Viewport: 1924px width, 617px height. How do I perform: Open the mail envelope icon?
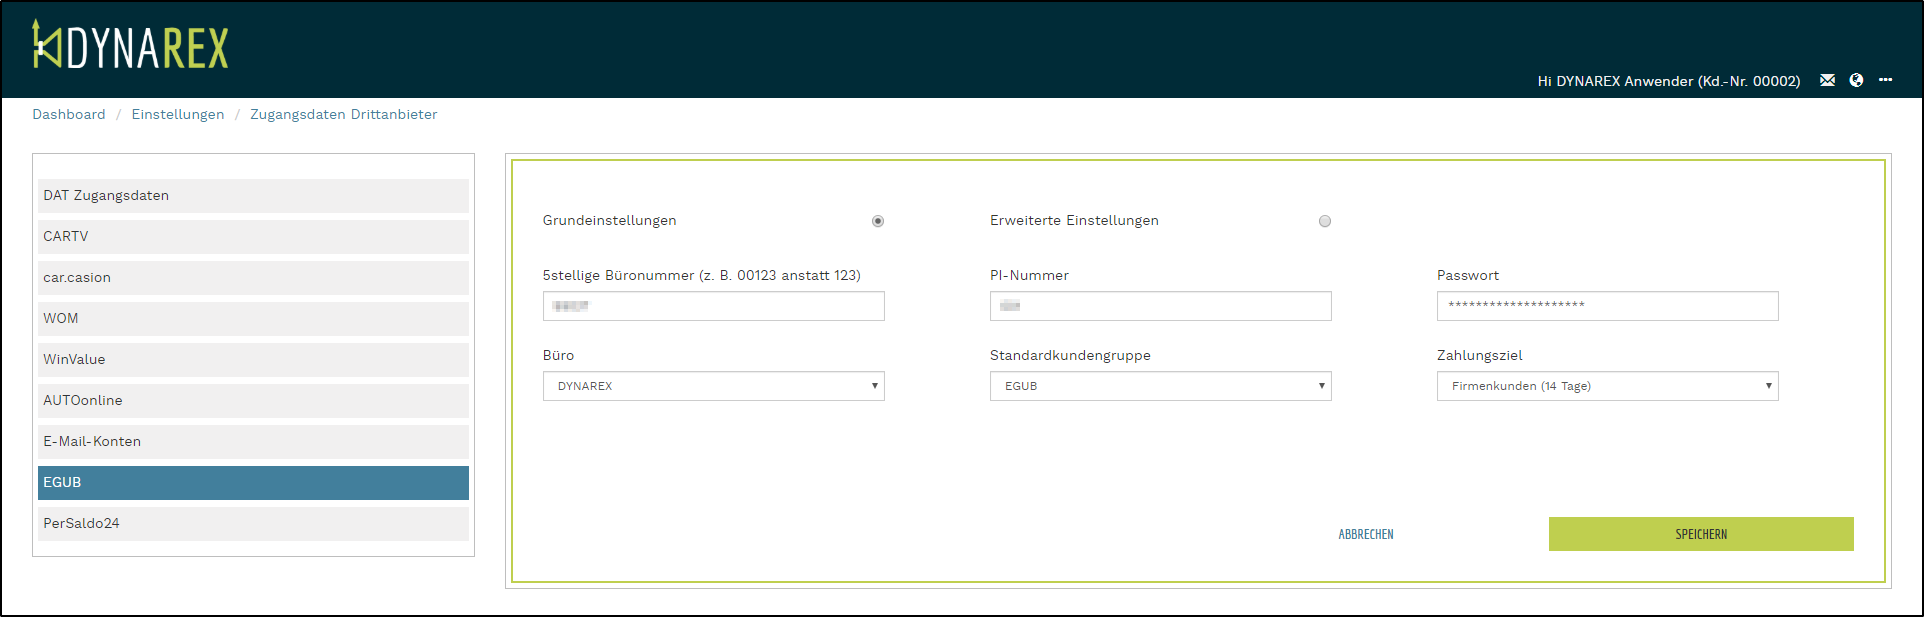(x=1827, y=80)
